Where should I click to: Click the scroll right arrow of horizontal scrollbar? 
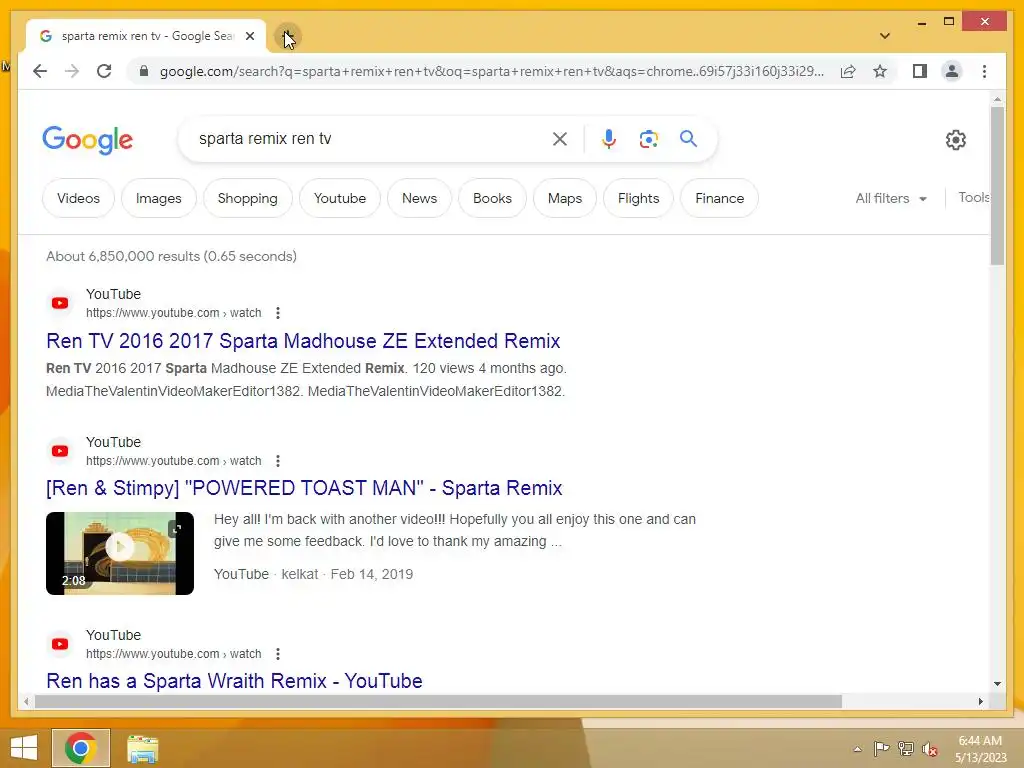[980, 701]
